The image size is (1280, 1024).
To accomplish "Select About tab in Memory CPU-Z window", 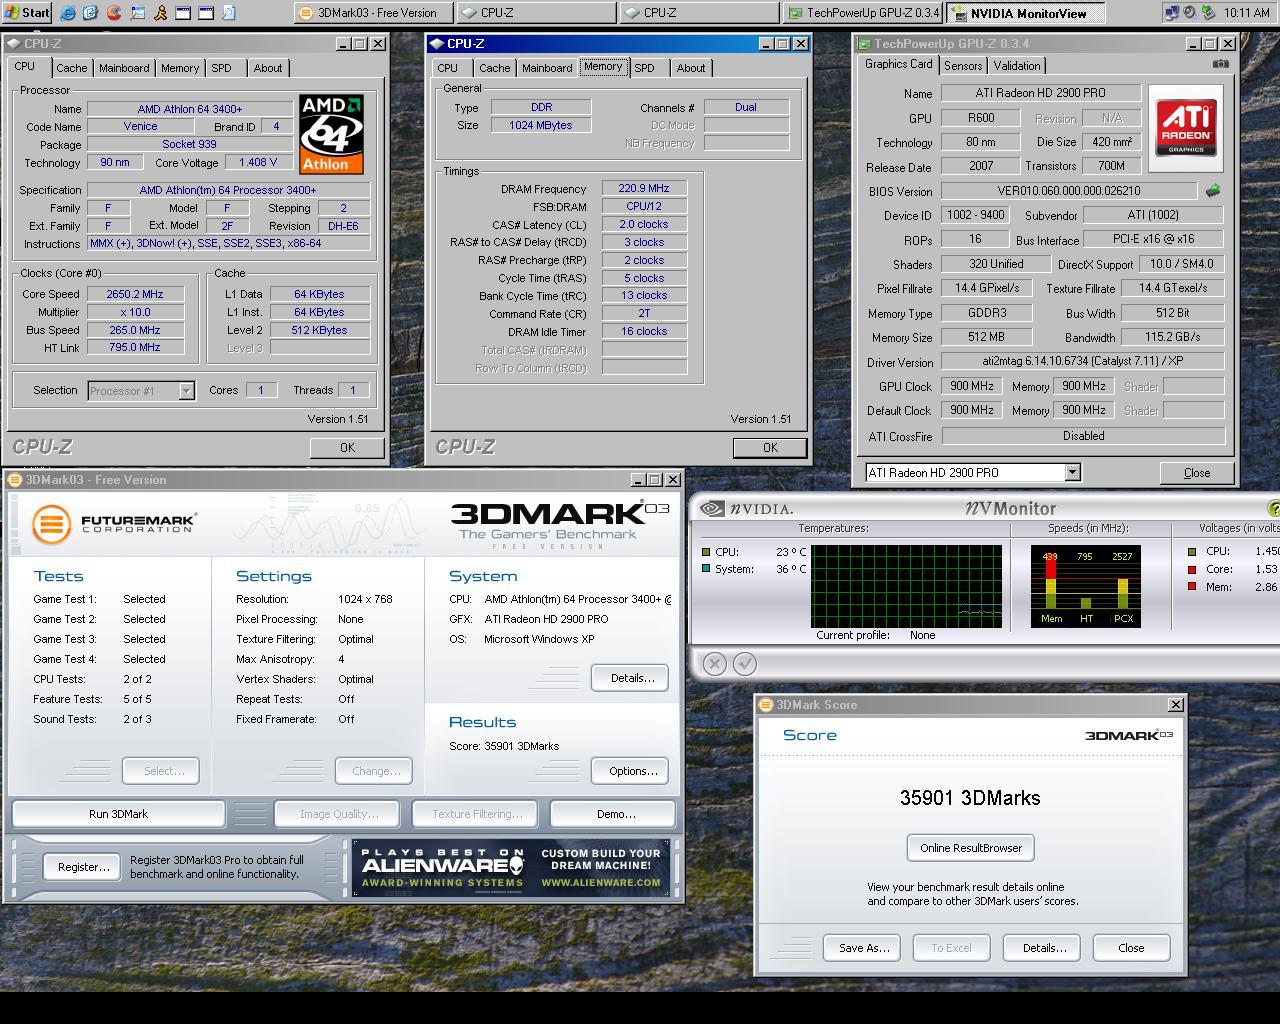I will coord(691,68).
